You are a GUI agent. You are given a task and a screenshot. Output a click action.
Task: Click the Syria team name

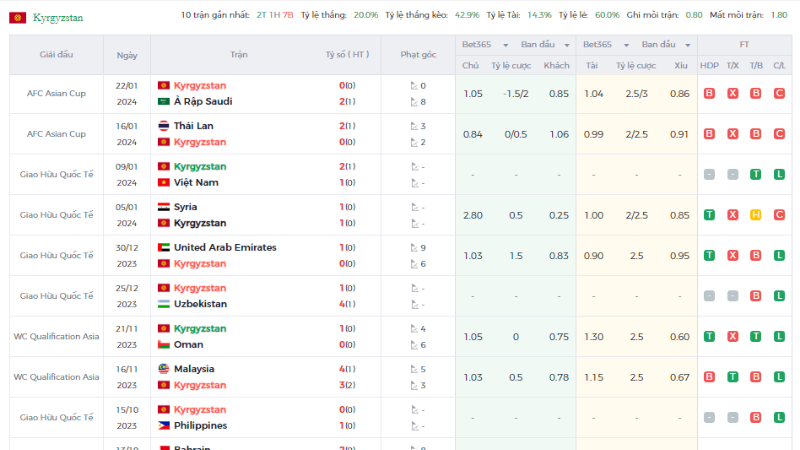click(x=185, y=207)
